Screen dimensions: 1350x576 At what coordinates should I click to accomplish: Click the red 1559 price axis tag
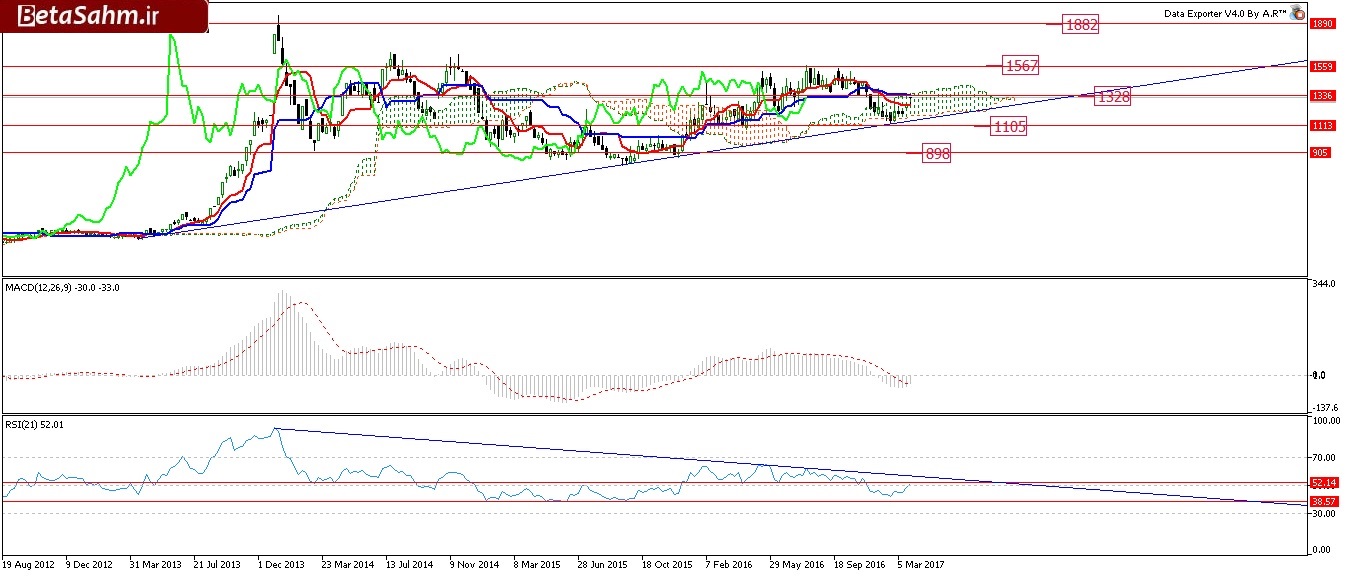click(x=1322, y=66)
